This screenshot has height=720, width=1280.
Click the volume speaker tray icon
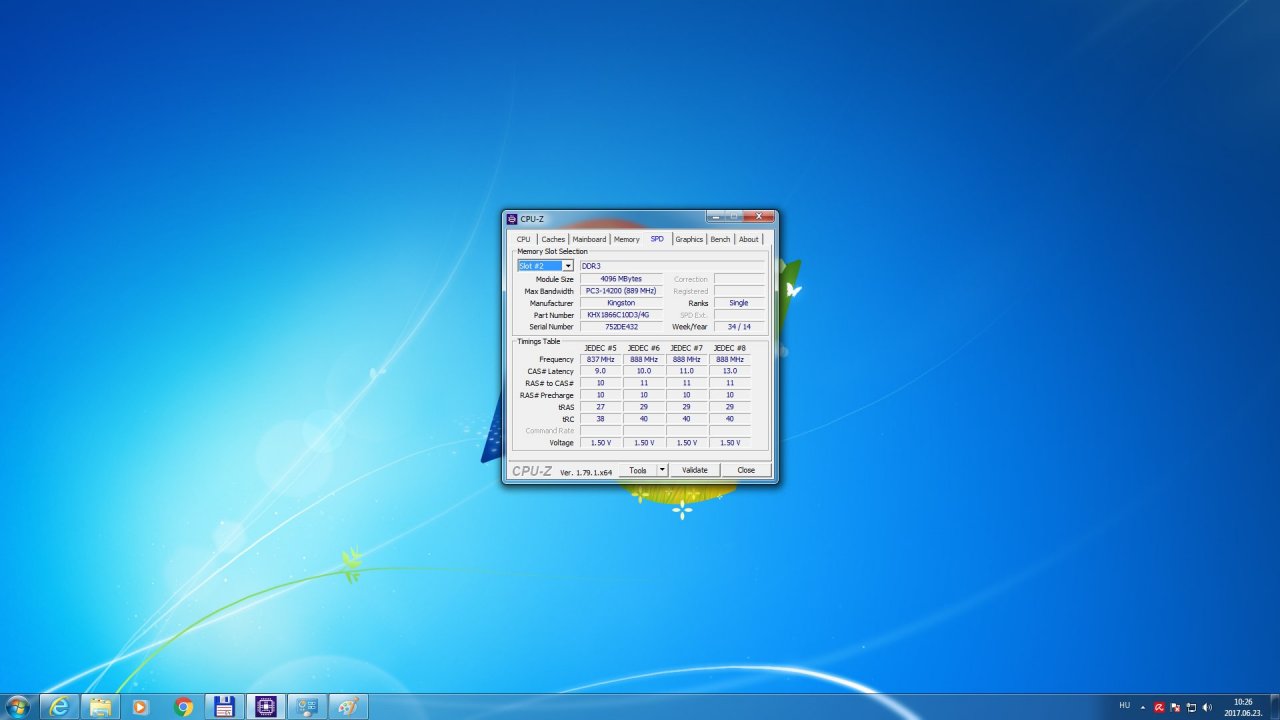pyautogui.click(x=1207, y=707)
